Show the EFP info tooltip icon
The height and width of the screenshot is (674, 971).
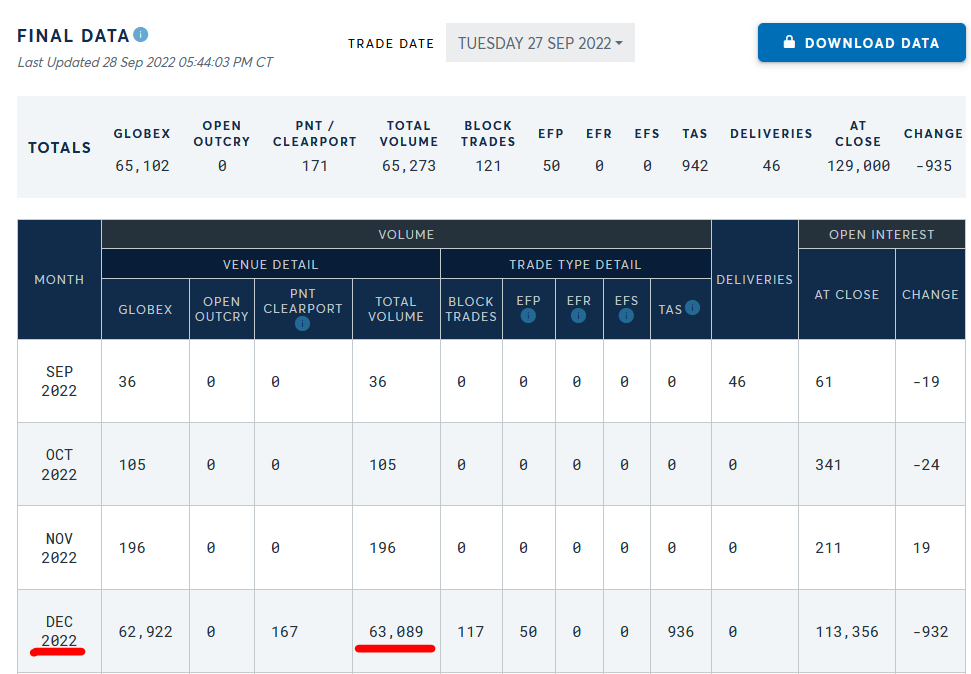pyautogui.click(x=528, y=316)
